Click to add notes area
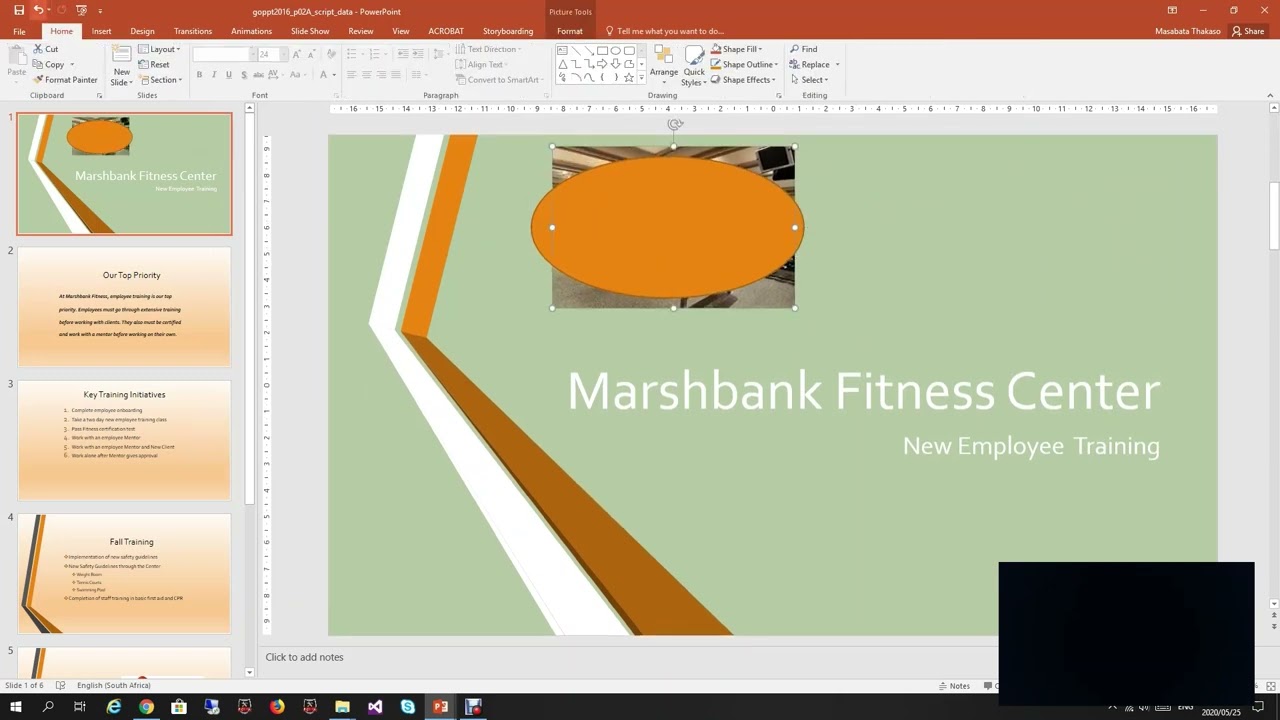This screenshot has width=1280, height=720. click(304, 657)
